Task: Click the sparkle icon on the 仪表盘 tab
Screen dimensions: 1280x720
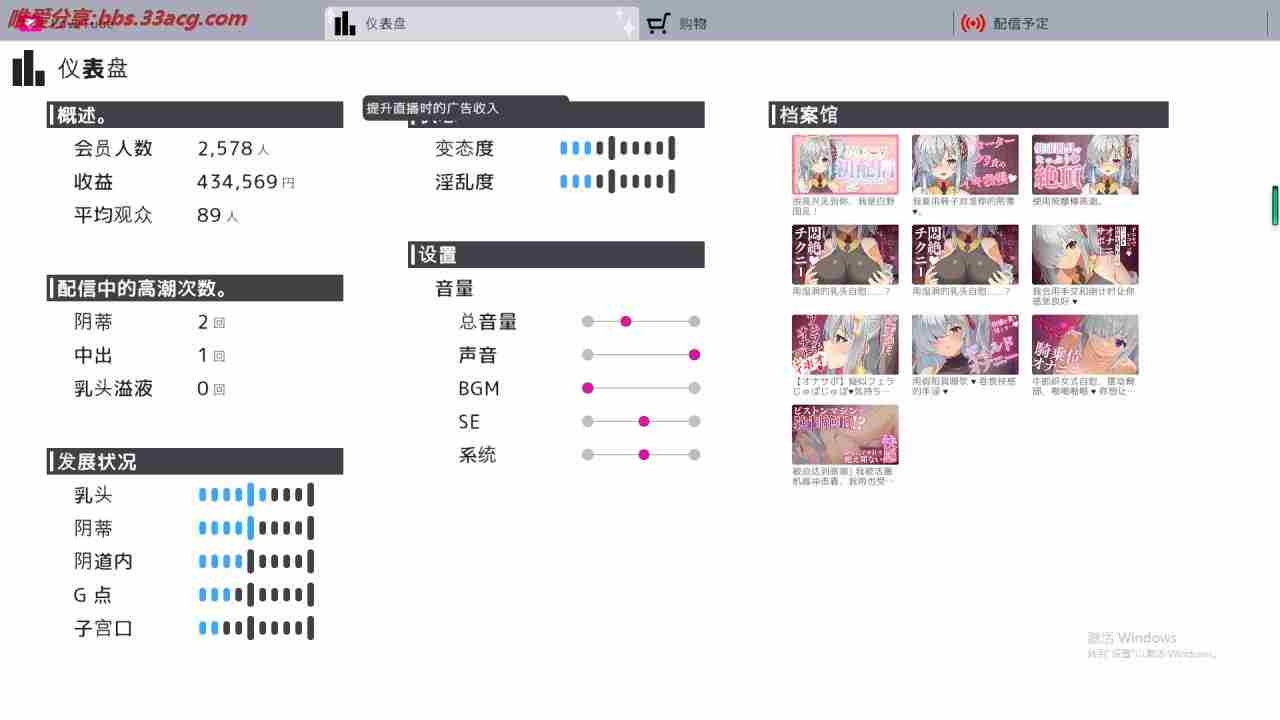Action: point(624,23)
